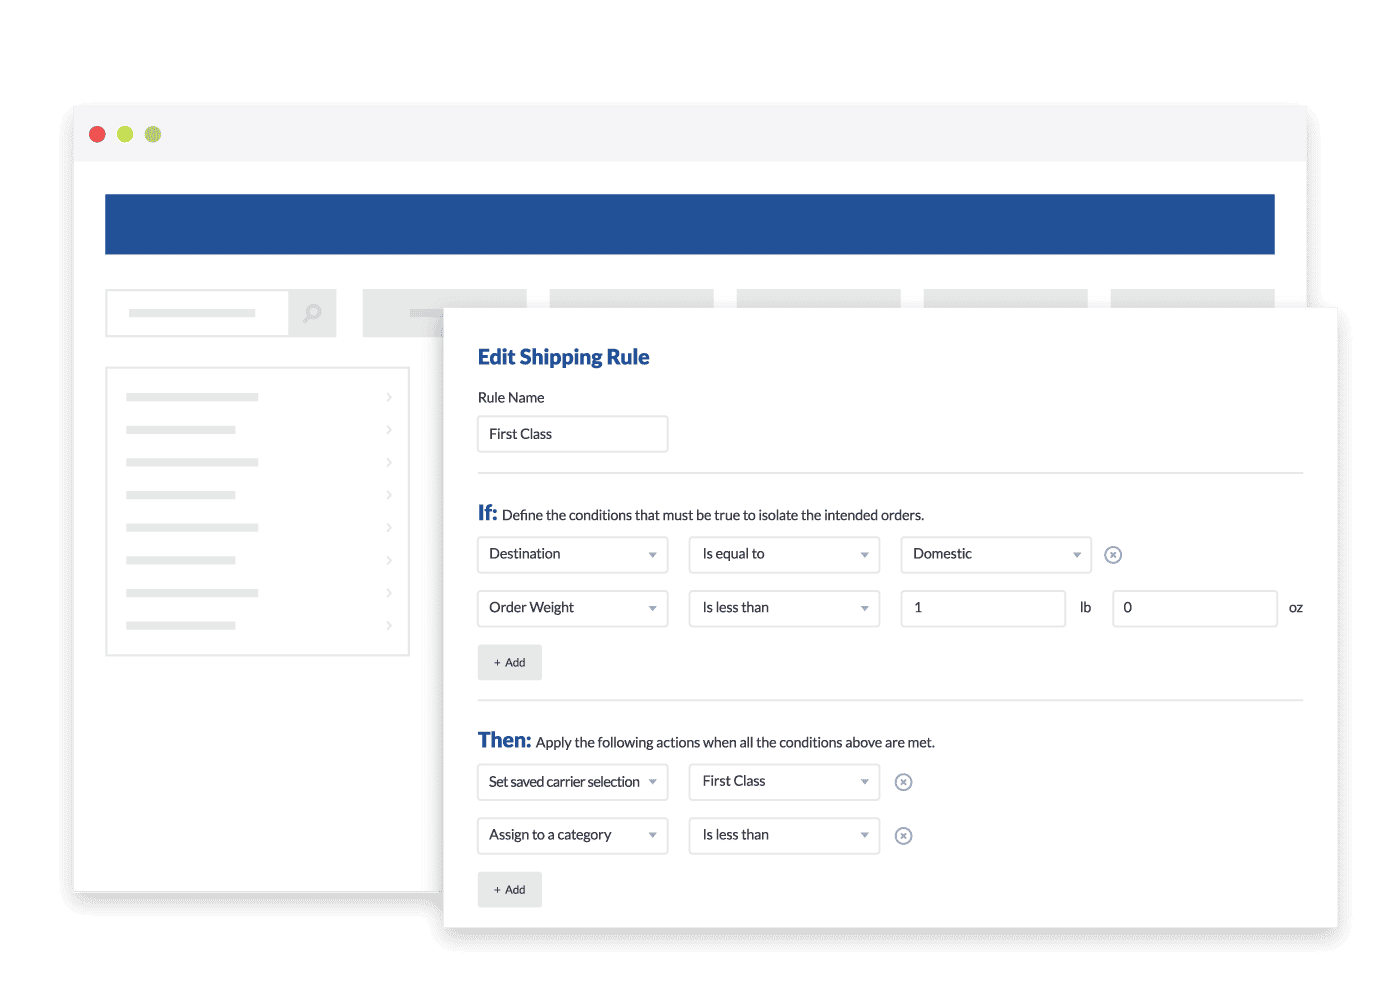Viewport: 1400px width, 1000px height.
Task: Remove the Destination condition row
Action: [x=1112, y=555]
